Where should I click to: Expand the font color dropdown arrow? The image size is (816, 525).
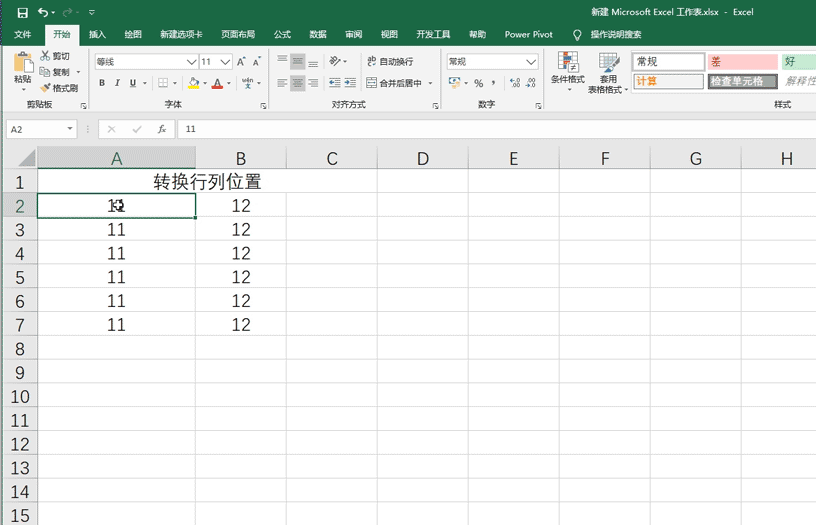[x=229, y=83]
